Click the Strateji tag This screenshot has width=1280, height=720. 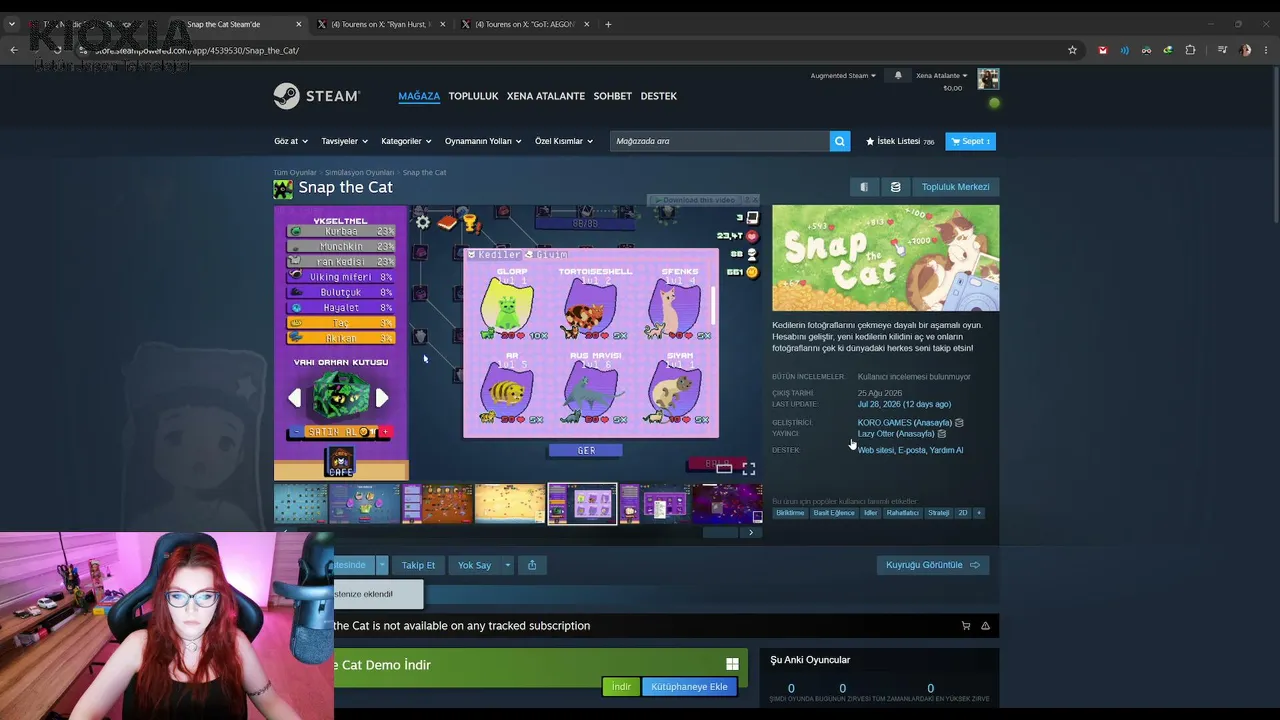[x=939, y=513]
